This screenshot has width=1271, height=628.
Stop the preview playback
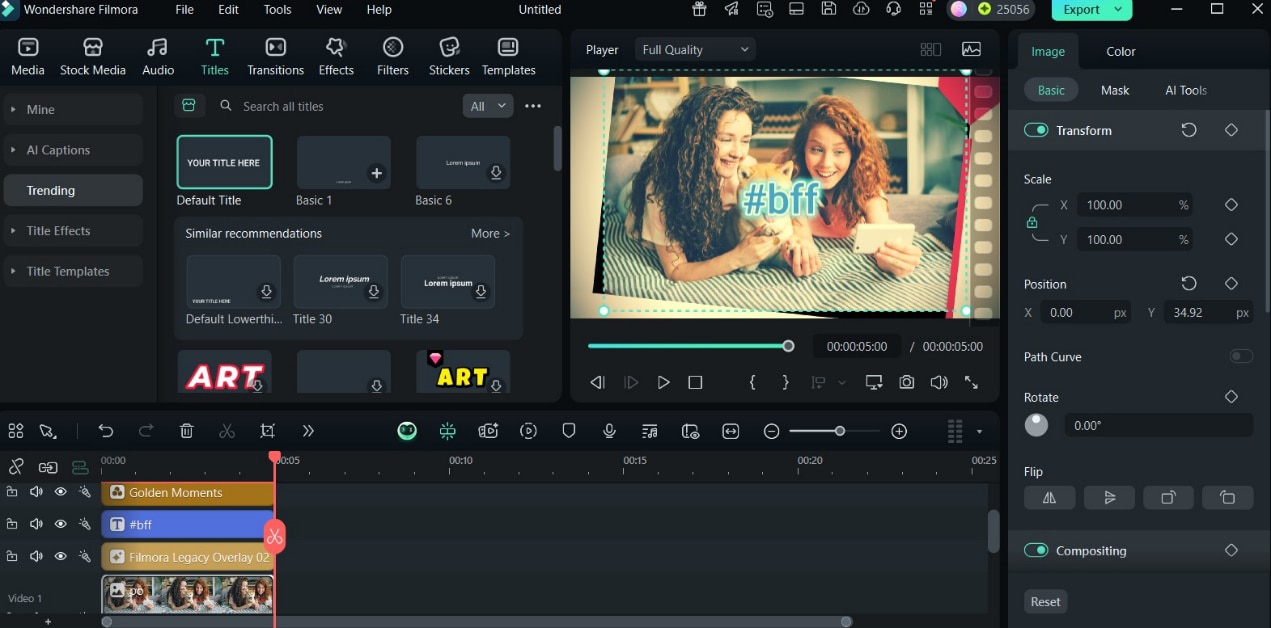(695, 382)
